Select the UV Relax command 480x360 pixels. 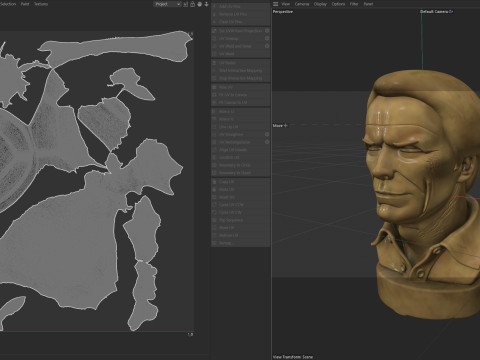tap(241, 63)
